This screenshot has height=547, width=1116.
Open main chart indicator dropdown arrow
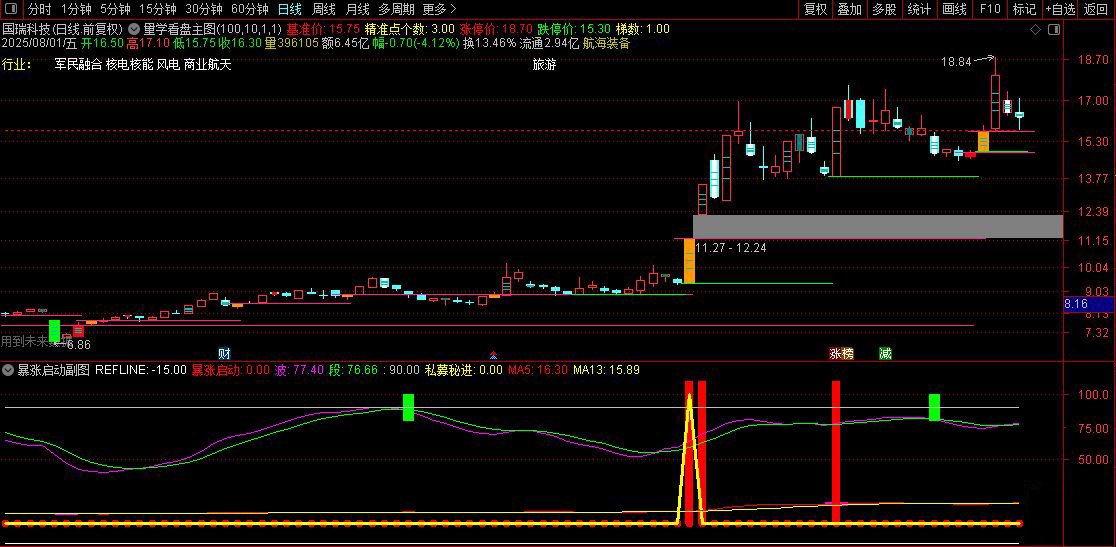pos(135,29)
